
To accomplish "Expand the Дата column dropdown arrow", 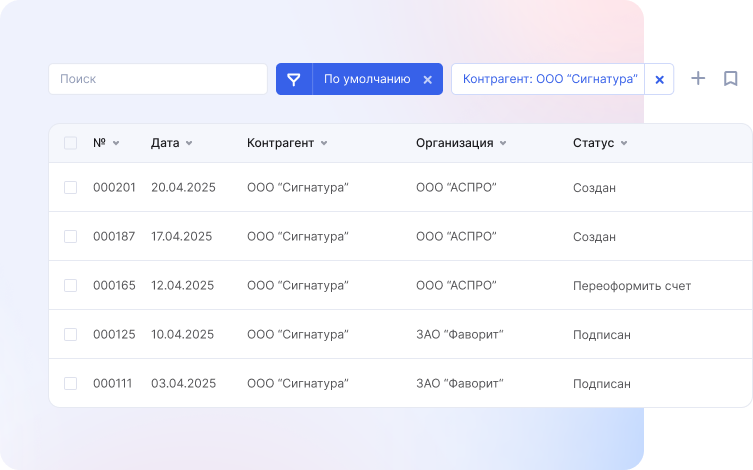I will pyautogui.click(x=189, y=144).
